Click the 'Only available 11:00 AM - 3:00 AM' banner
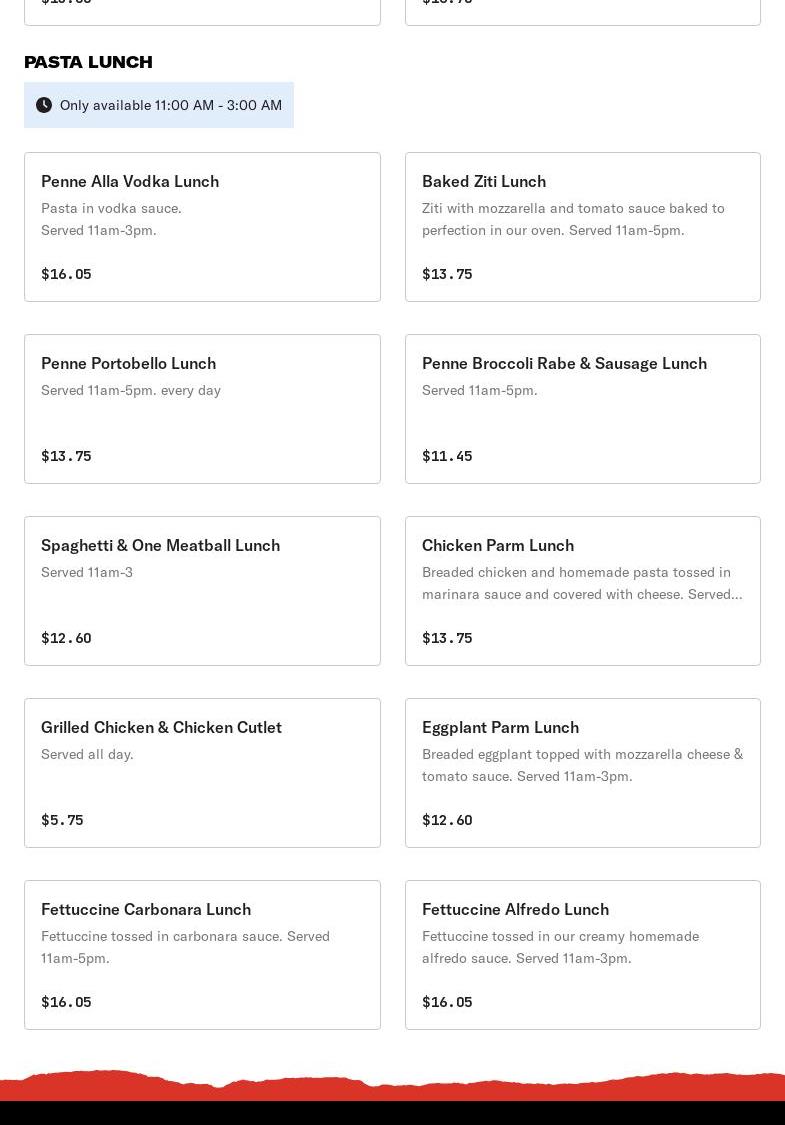This screenshot has height=1125, width=785. [171, 105]
